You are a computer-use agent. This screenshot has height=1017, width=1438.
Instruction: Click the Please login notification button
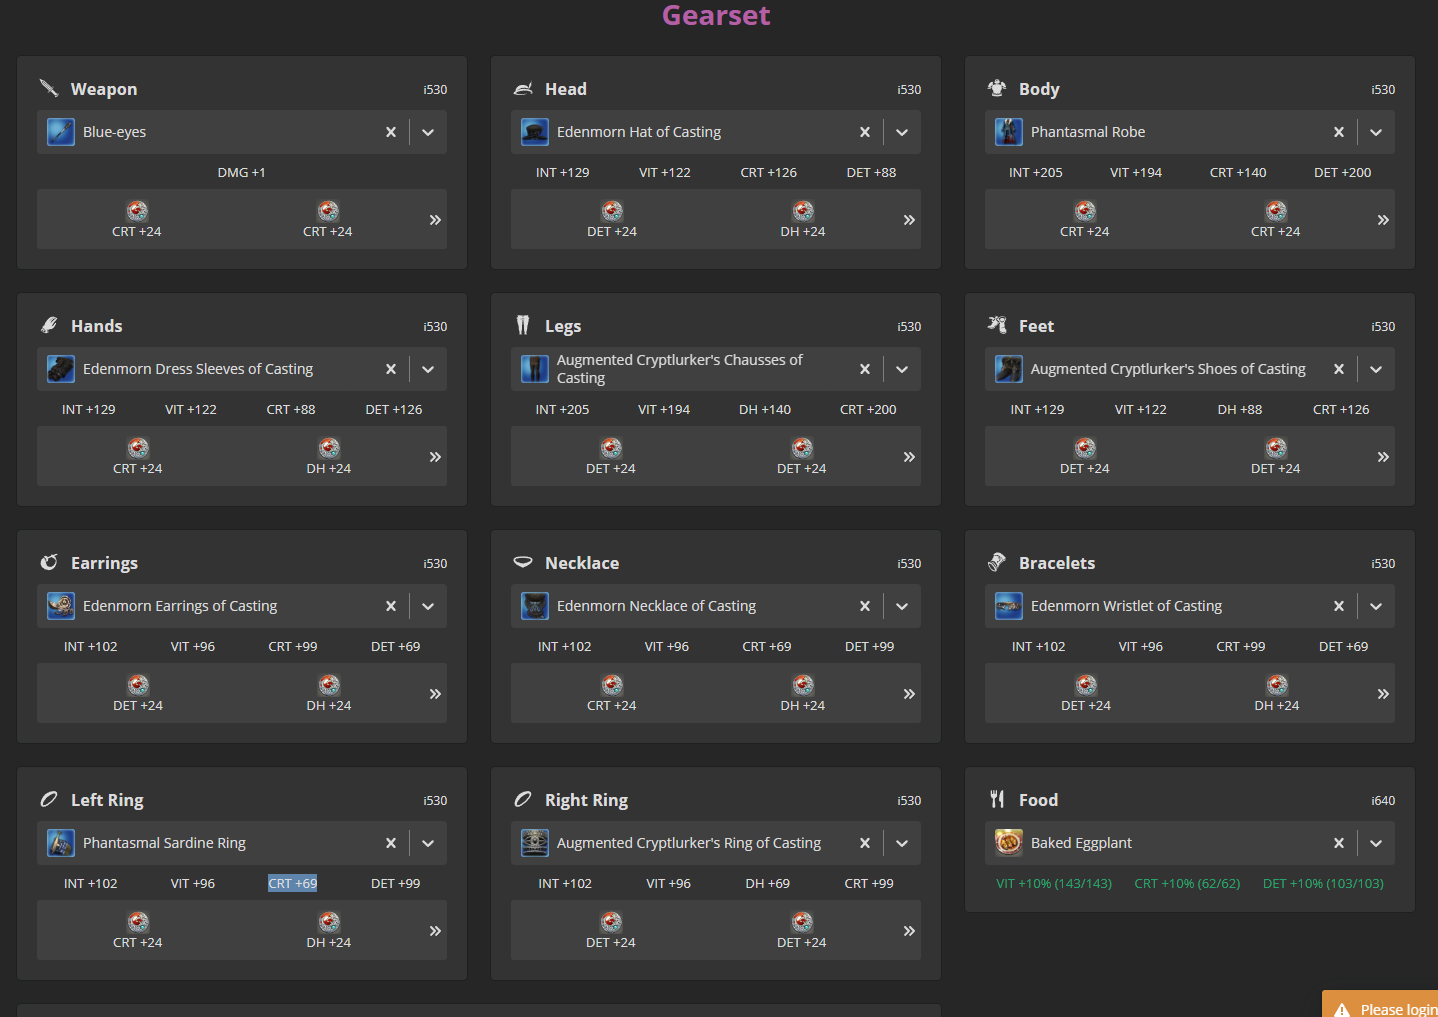point(1385,1006)
